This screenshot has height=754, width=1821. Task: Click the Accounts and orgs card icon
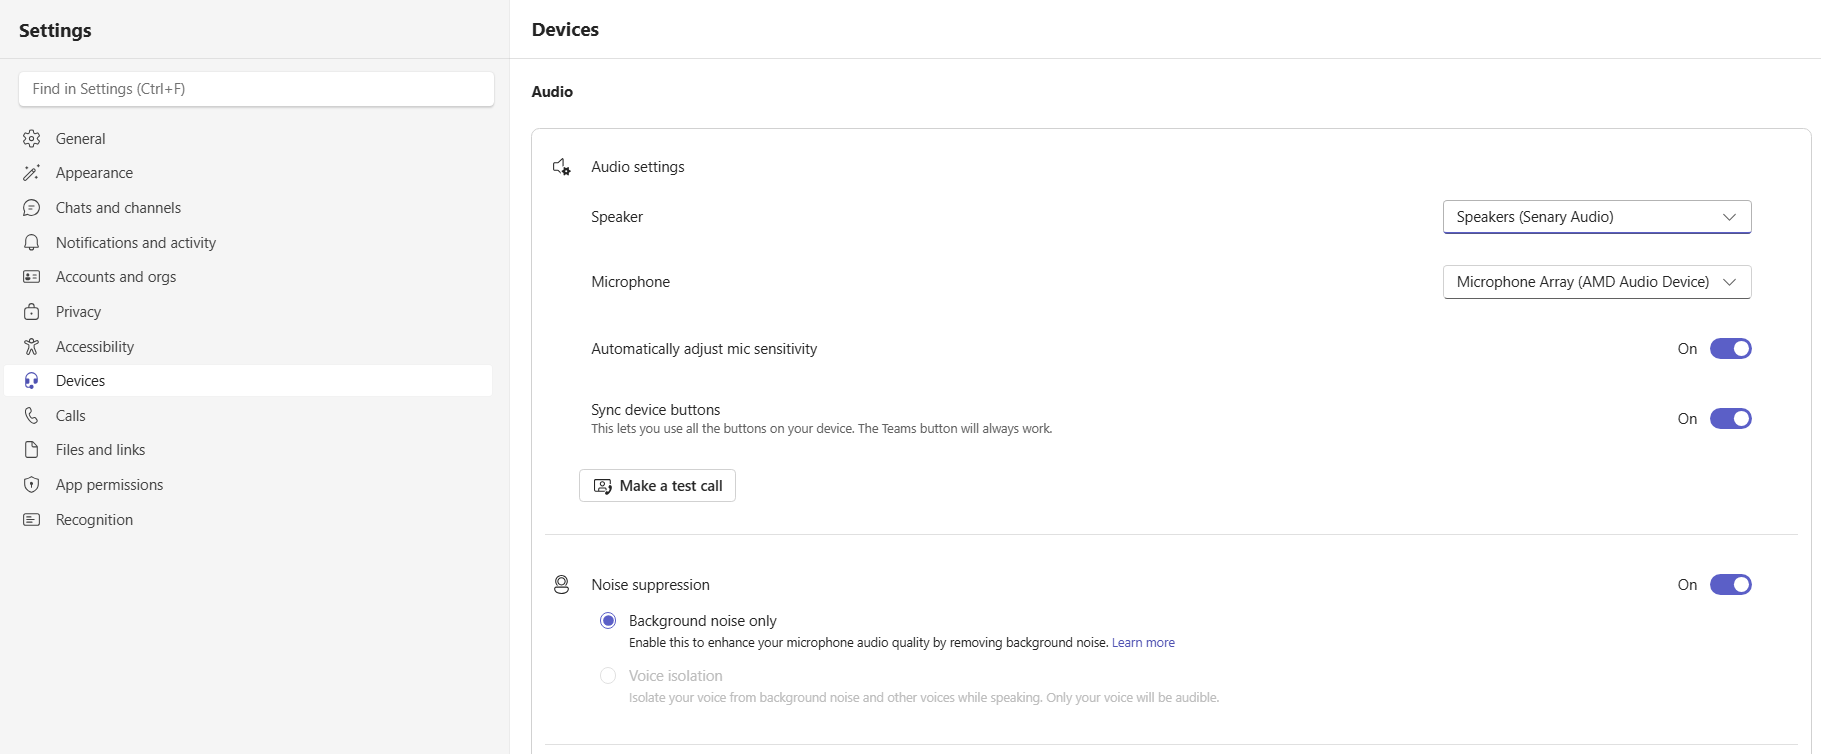32,277
